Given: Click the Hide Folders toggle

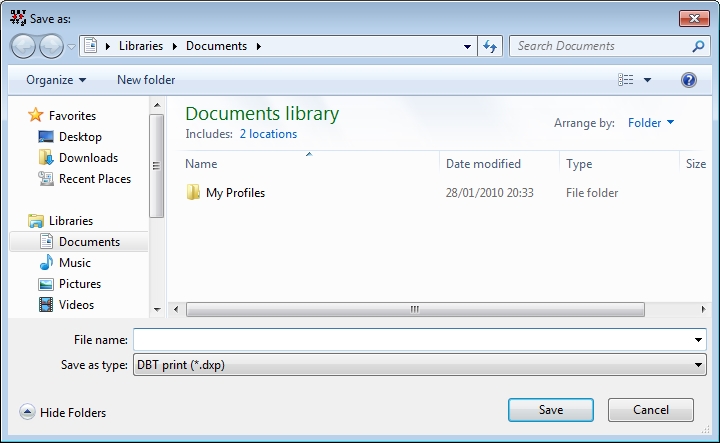Looking at the screenshot, I should coord(63,412).
